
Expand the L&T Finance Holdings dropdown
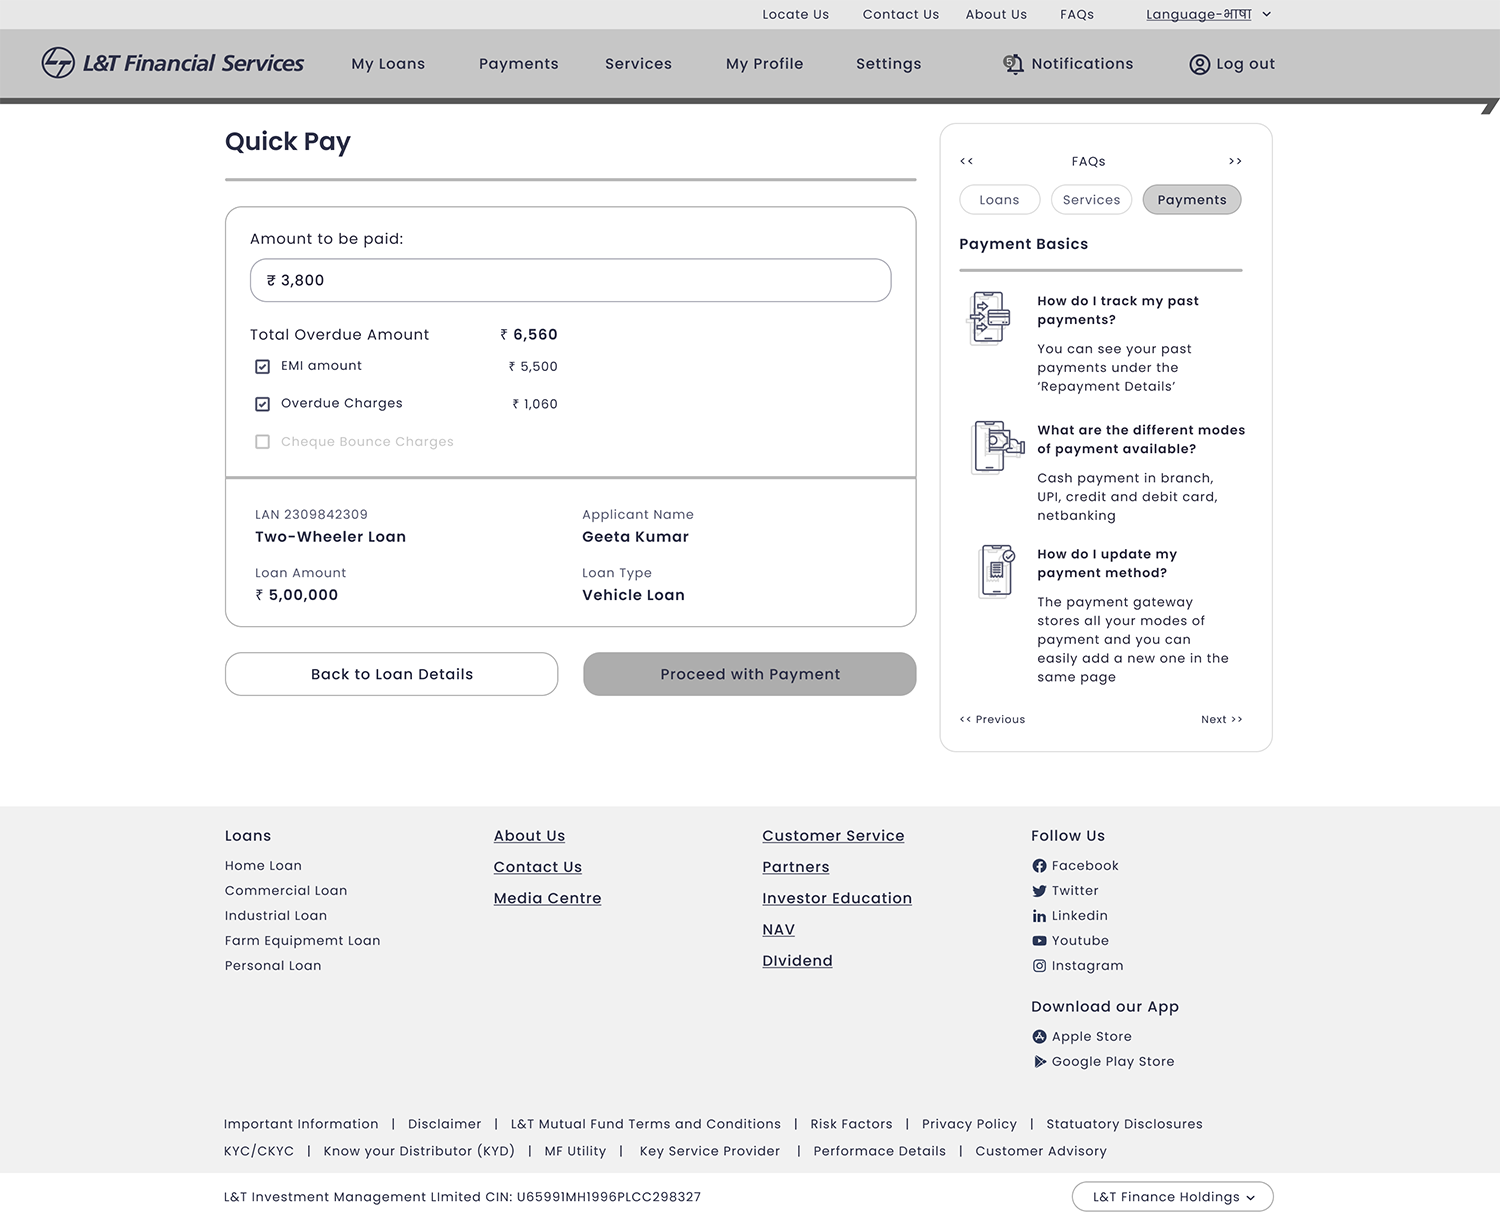[1172, 1197]
